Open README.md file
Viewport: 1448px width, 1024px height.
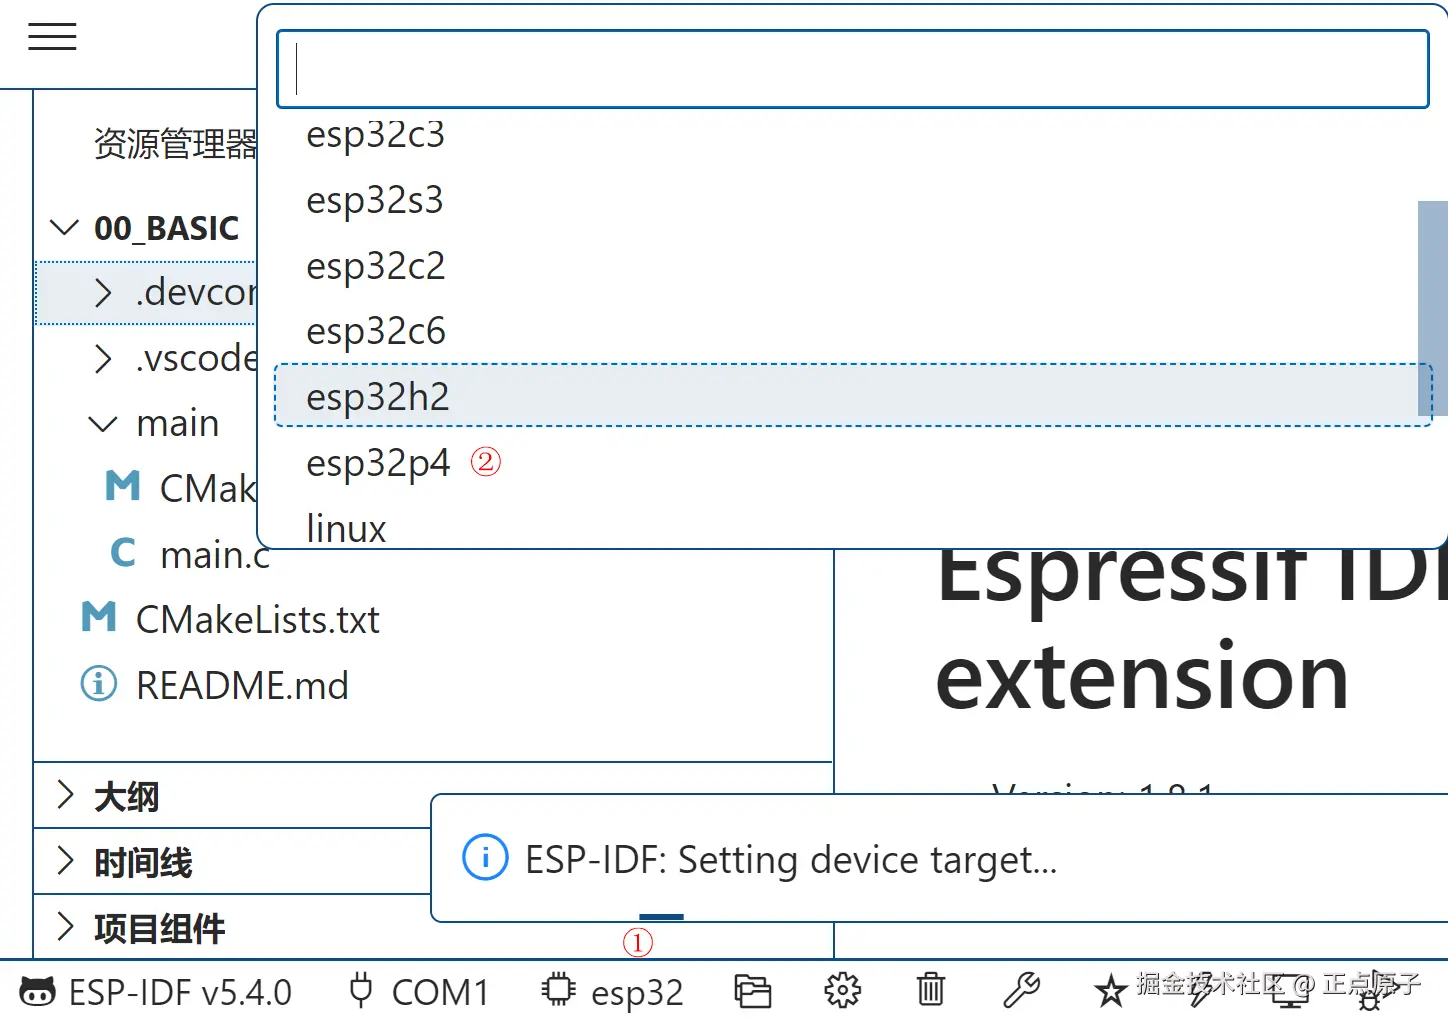tap(242, 685)
